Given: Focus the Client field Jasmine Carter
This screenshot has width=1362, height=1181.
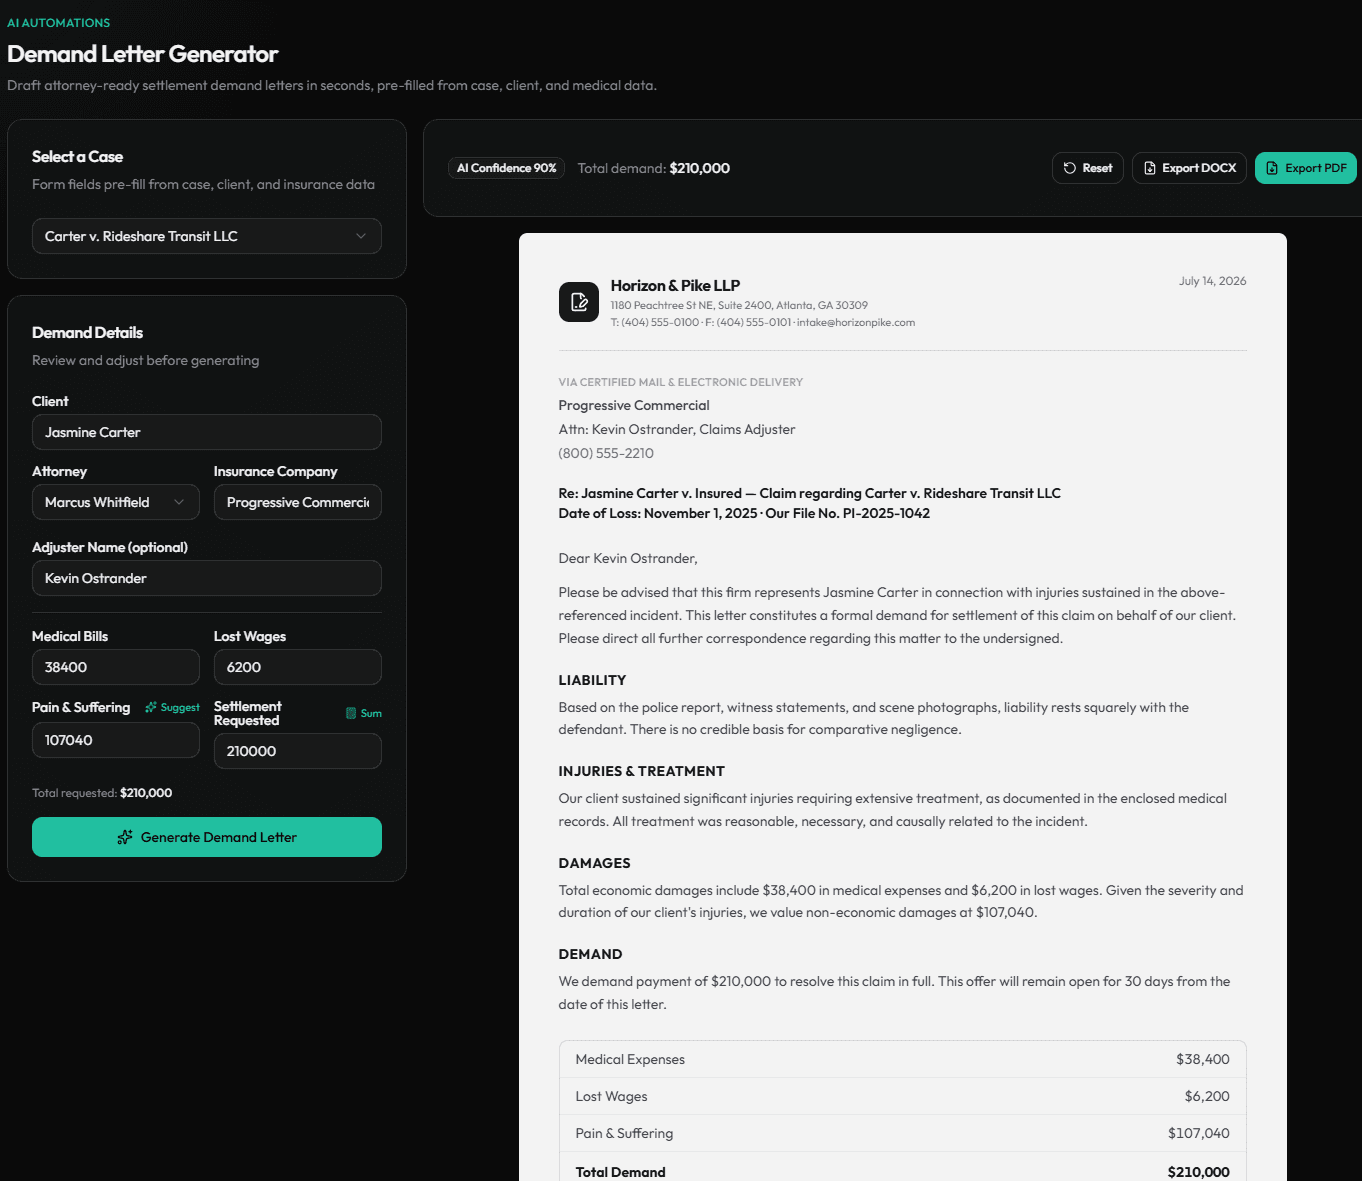Looking at the screenshot, I should coord(207,432).
